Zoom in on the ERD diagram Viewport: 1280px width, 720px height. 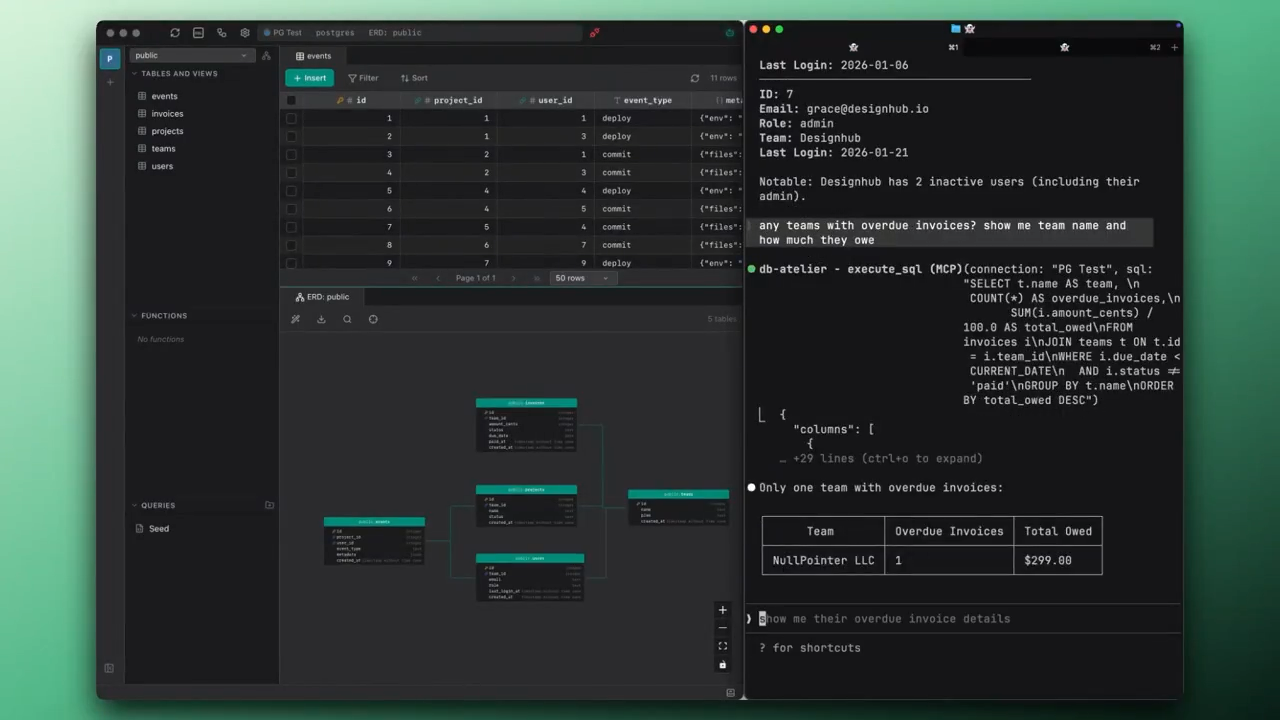(722, 610)
